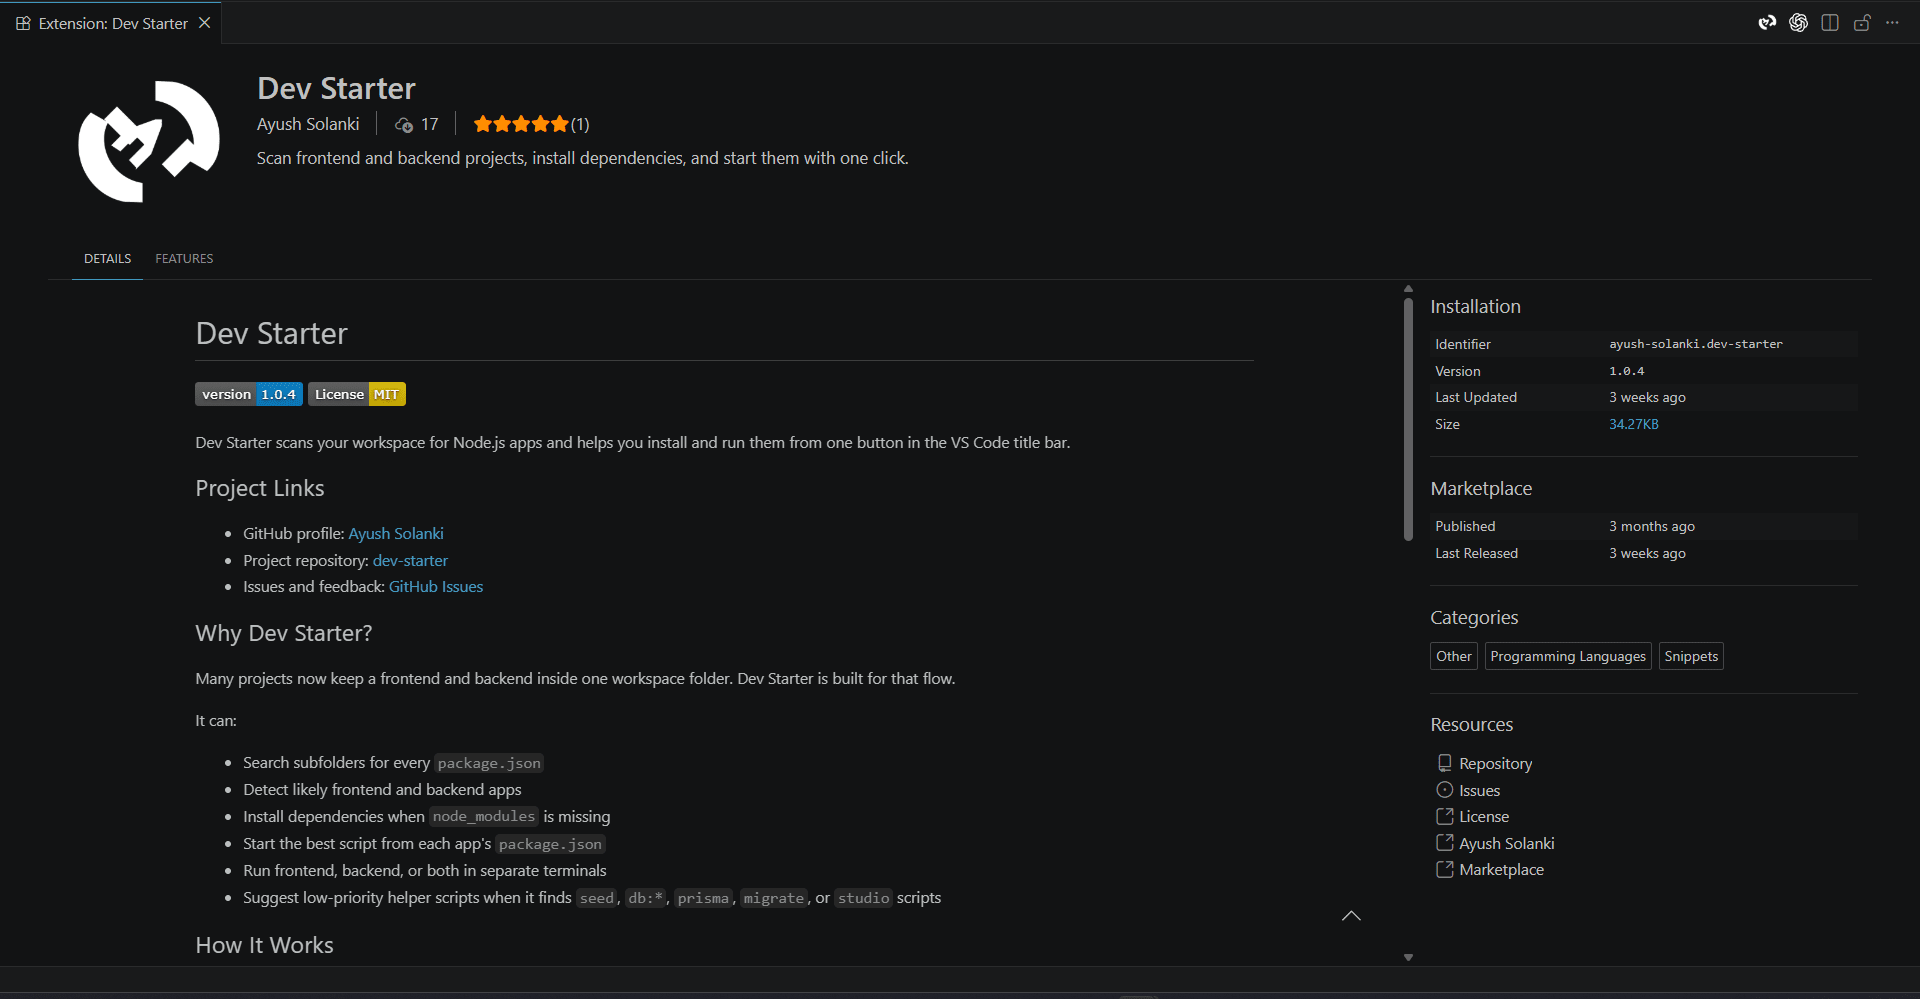Viewport: 1920px width, 999px height.
Task: Open the dev-starter repository link
Action: pyautogui.click(x=410, y=560)
